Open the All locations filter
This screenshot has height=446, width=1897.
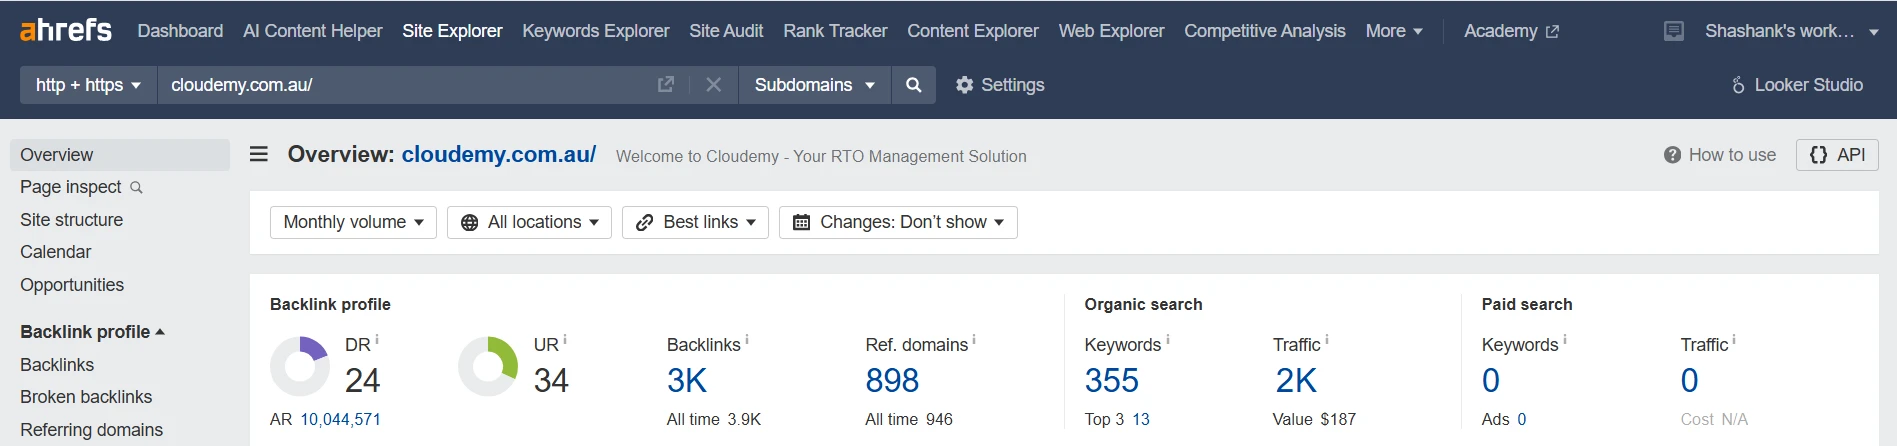(x=529, y=222)
